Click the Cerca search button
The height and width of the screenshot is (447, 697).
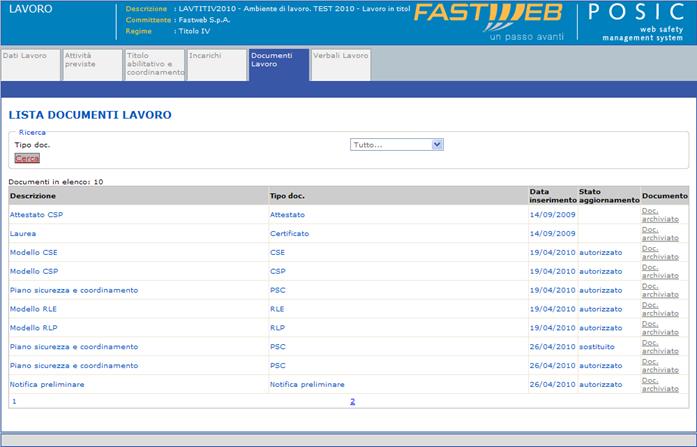coord(27,158)
